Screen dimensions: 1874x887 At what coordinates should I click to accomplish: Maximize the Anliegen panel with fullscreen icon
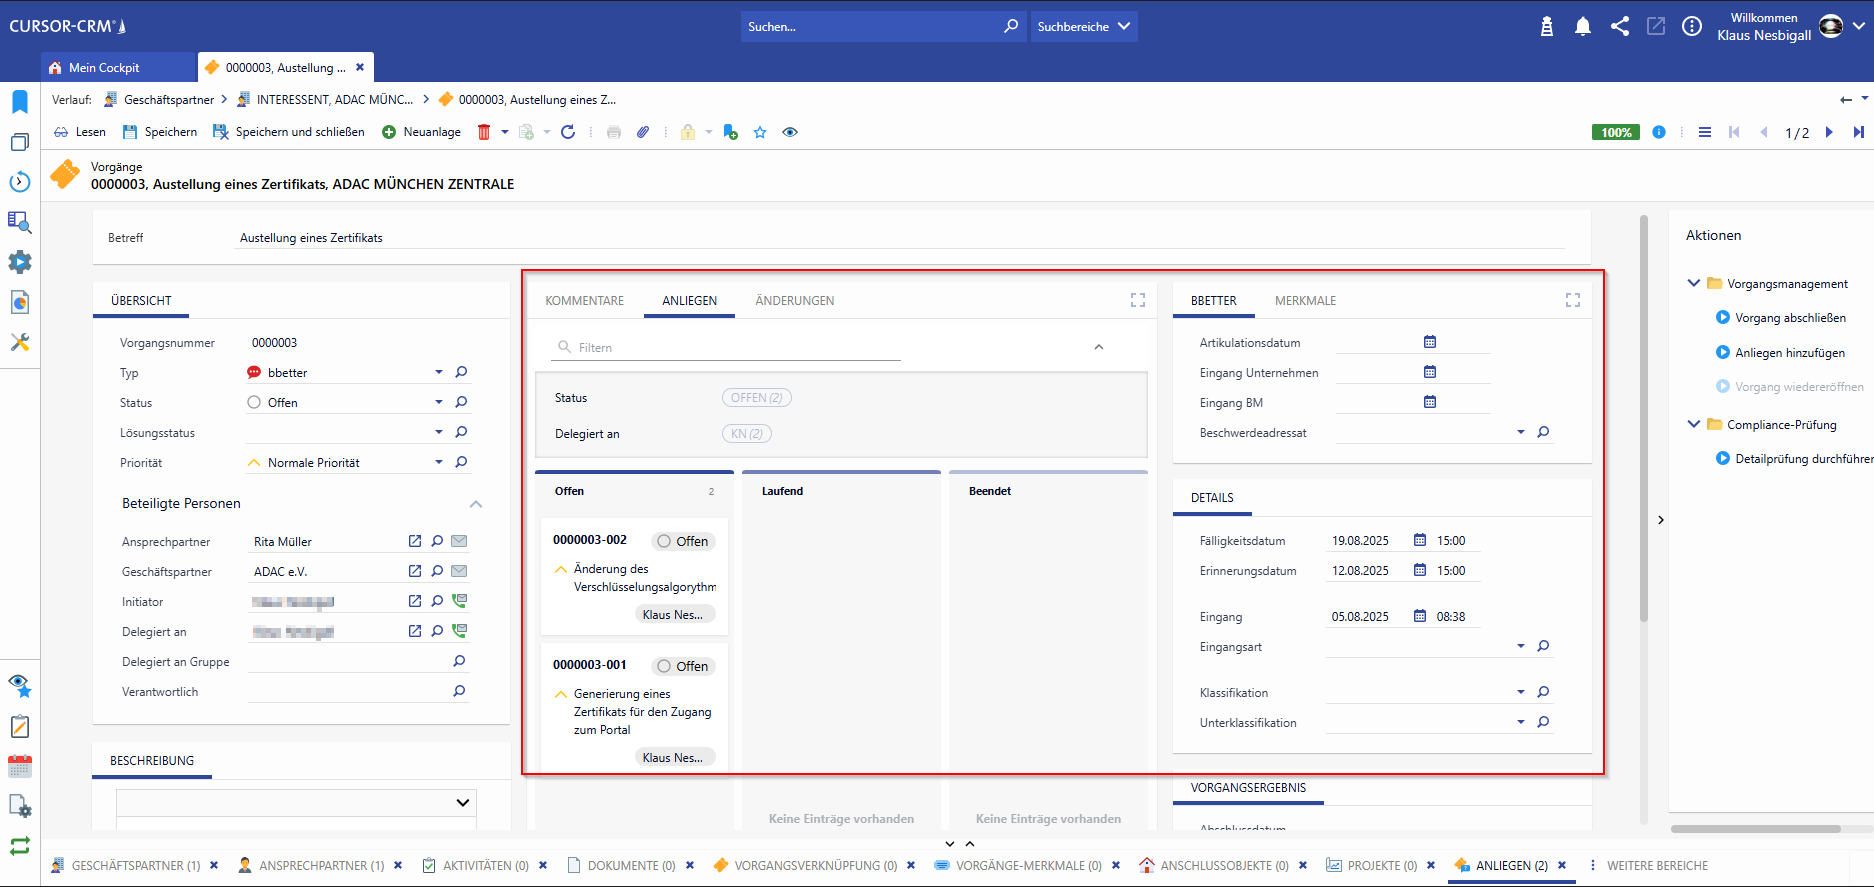pyautogui.click(x=1138, y=300)
